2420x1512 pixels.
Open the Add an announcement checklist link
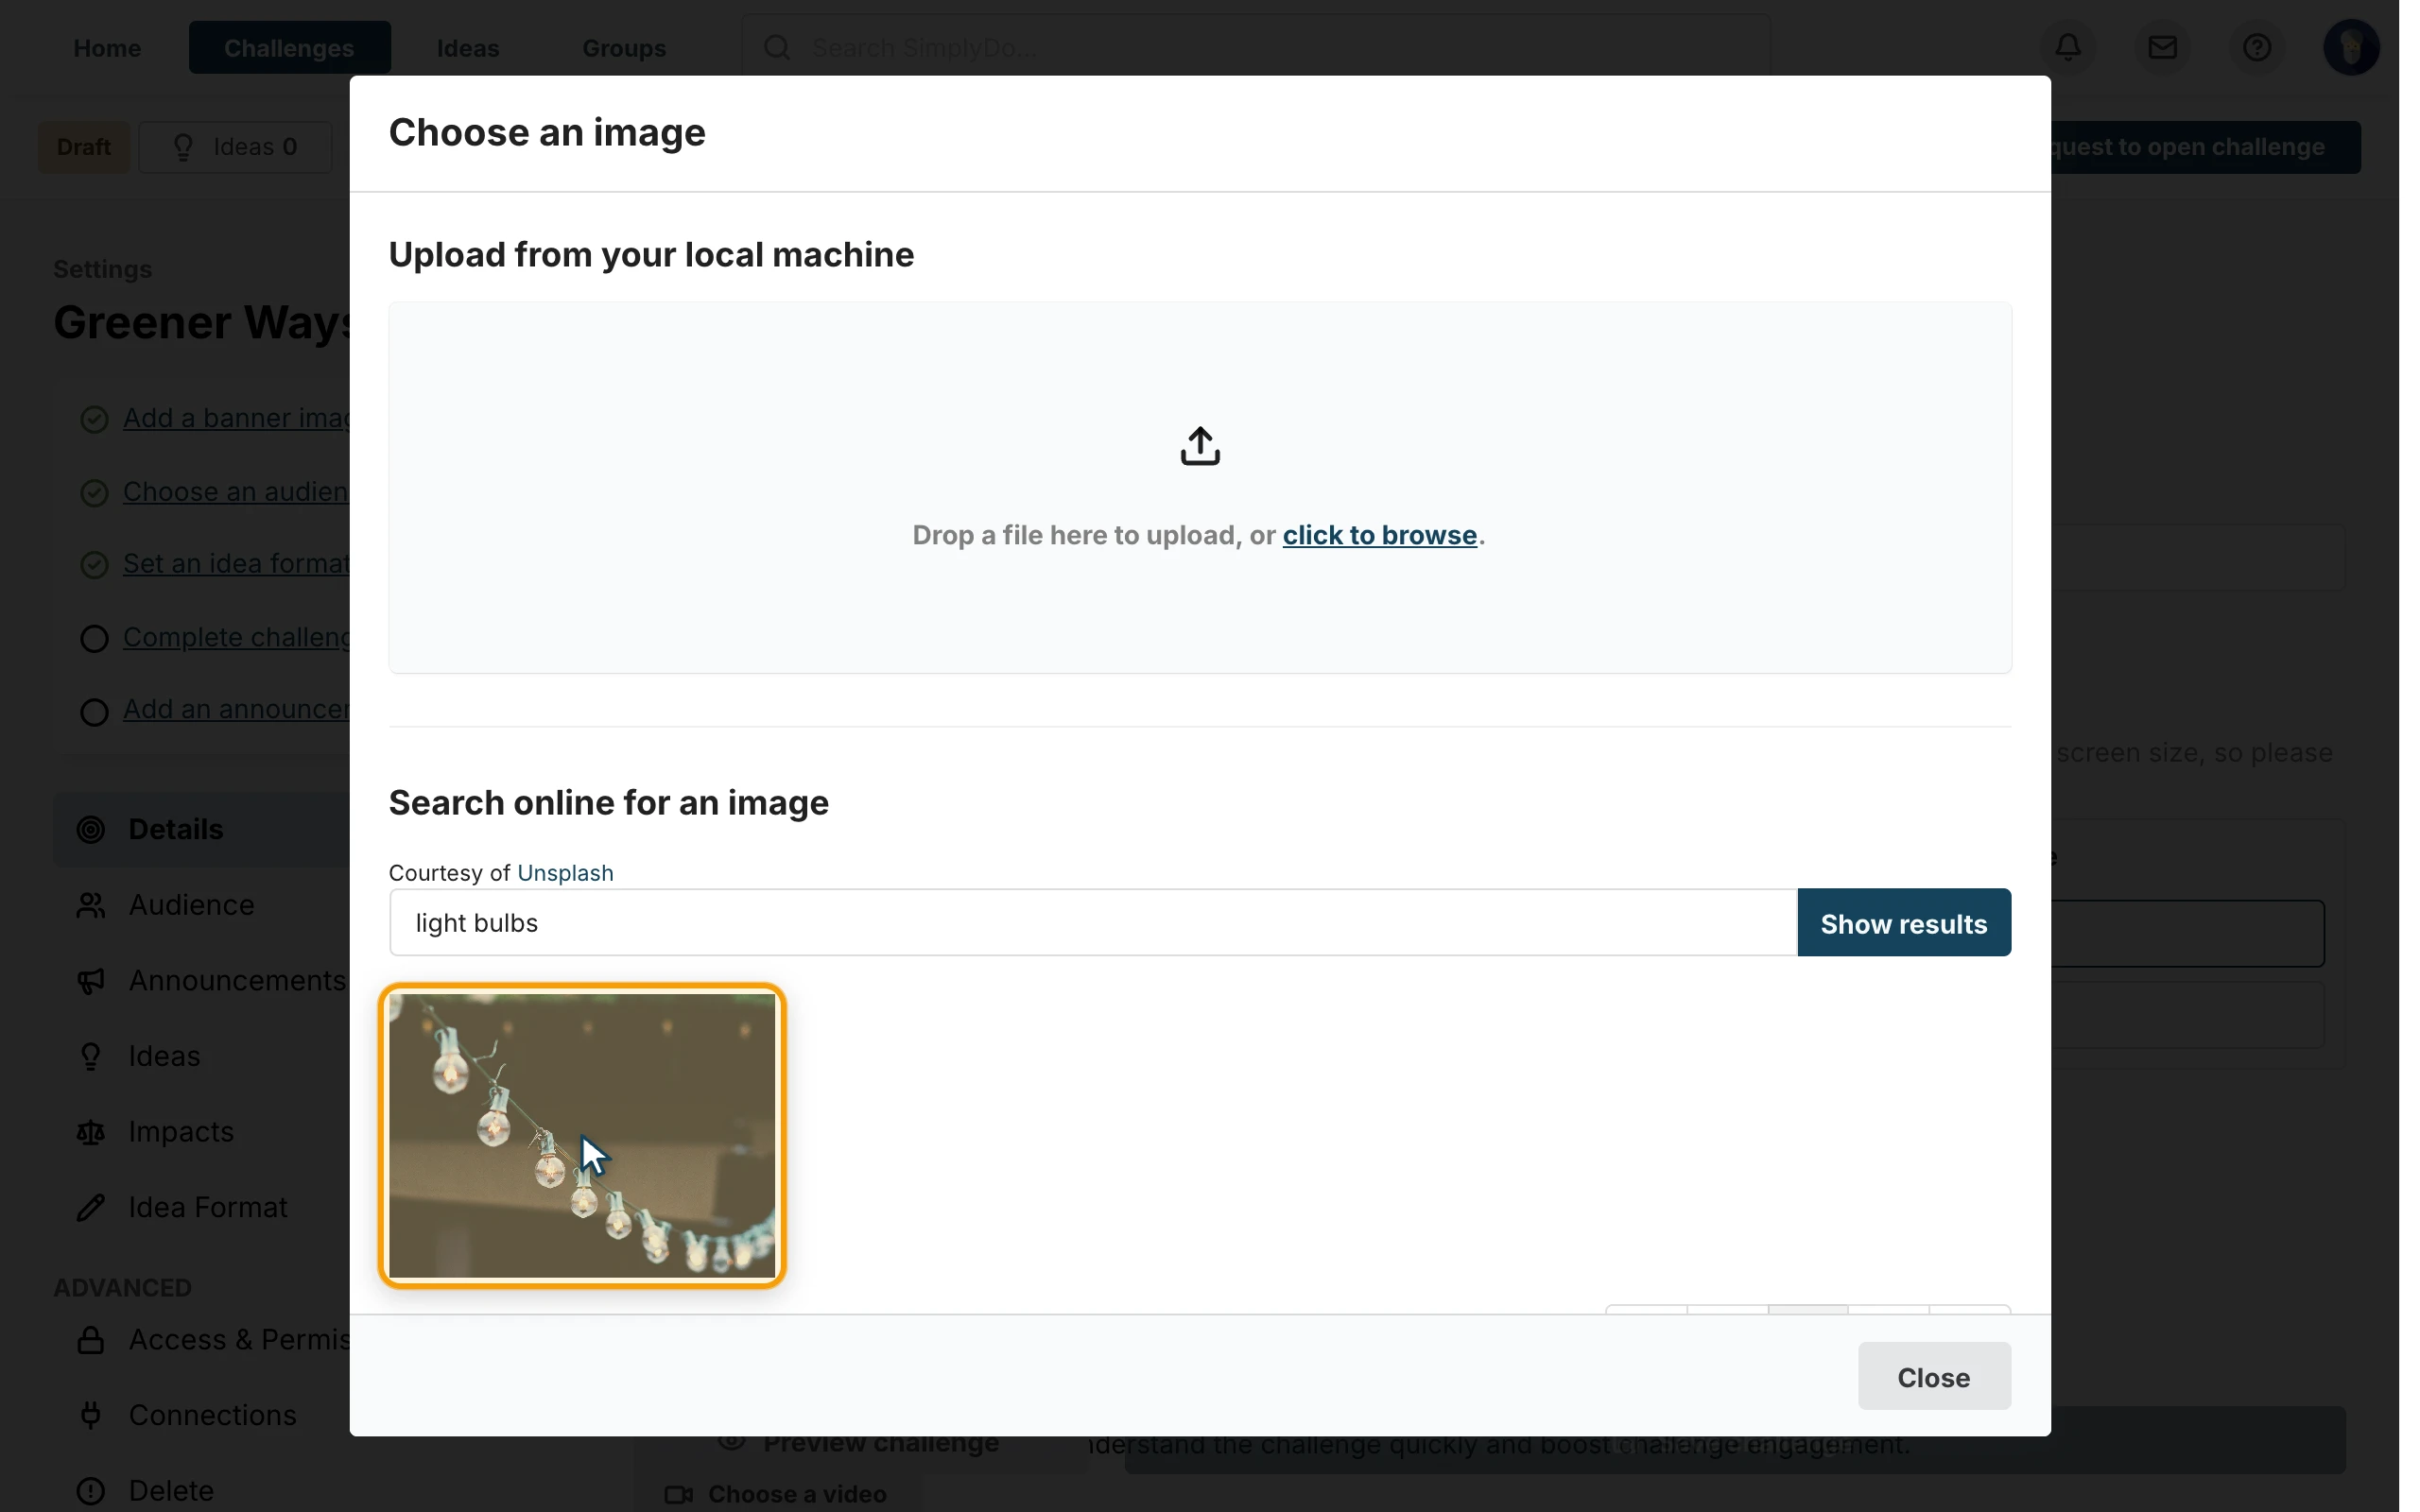(236, 709)
